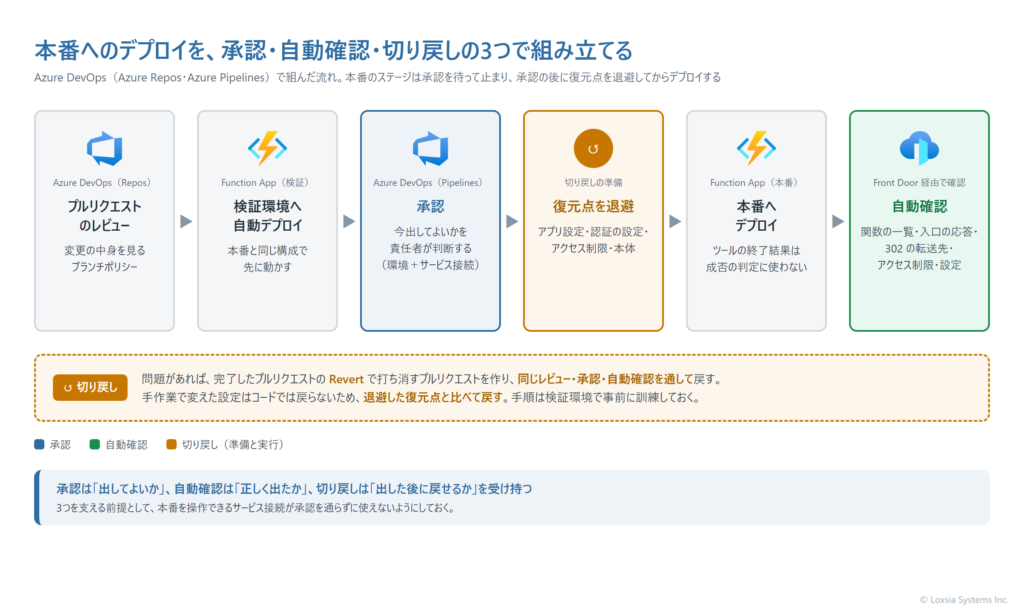Screen dimensions: 1024x614
Task: Click the main slide title 本番へのデプロイを
Action: coord(334,50)
